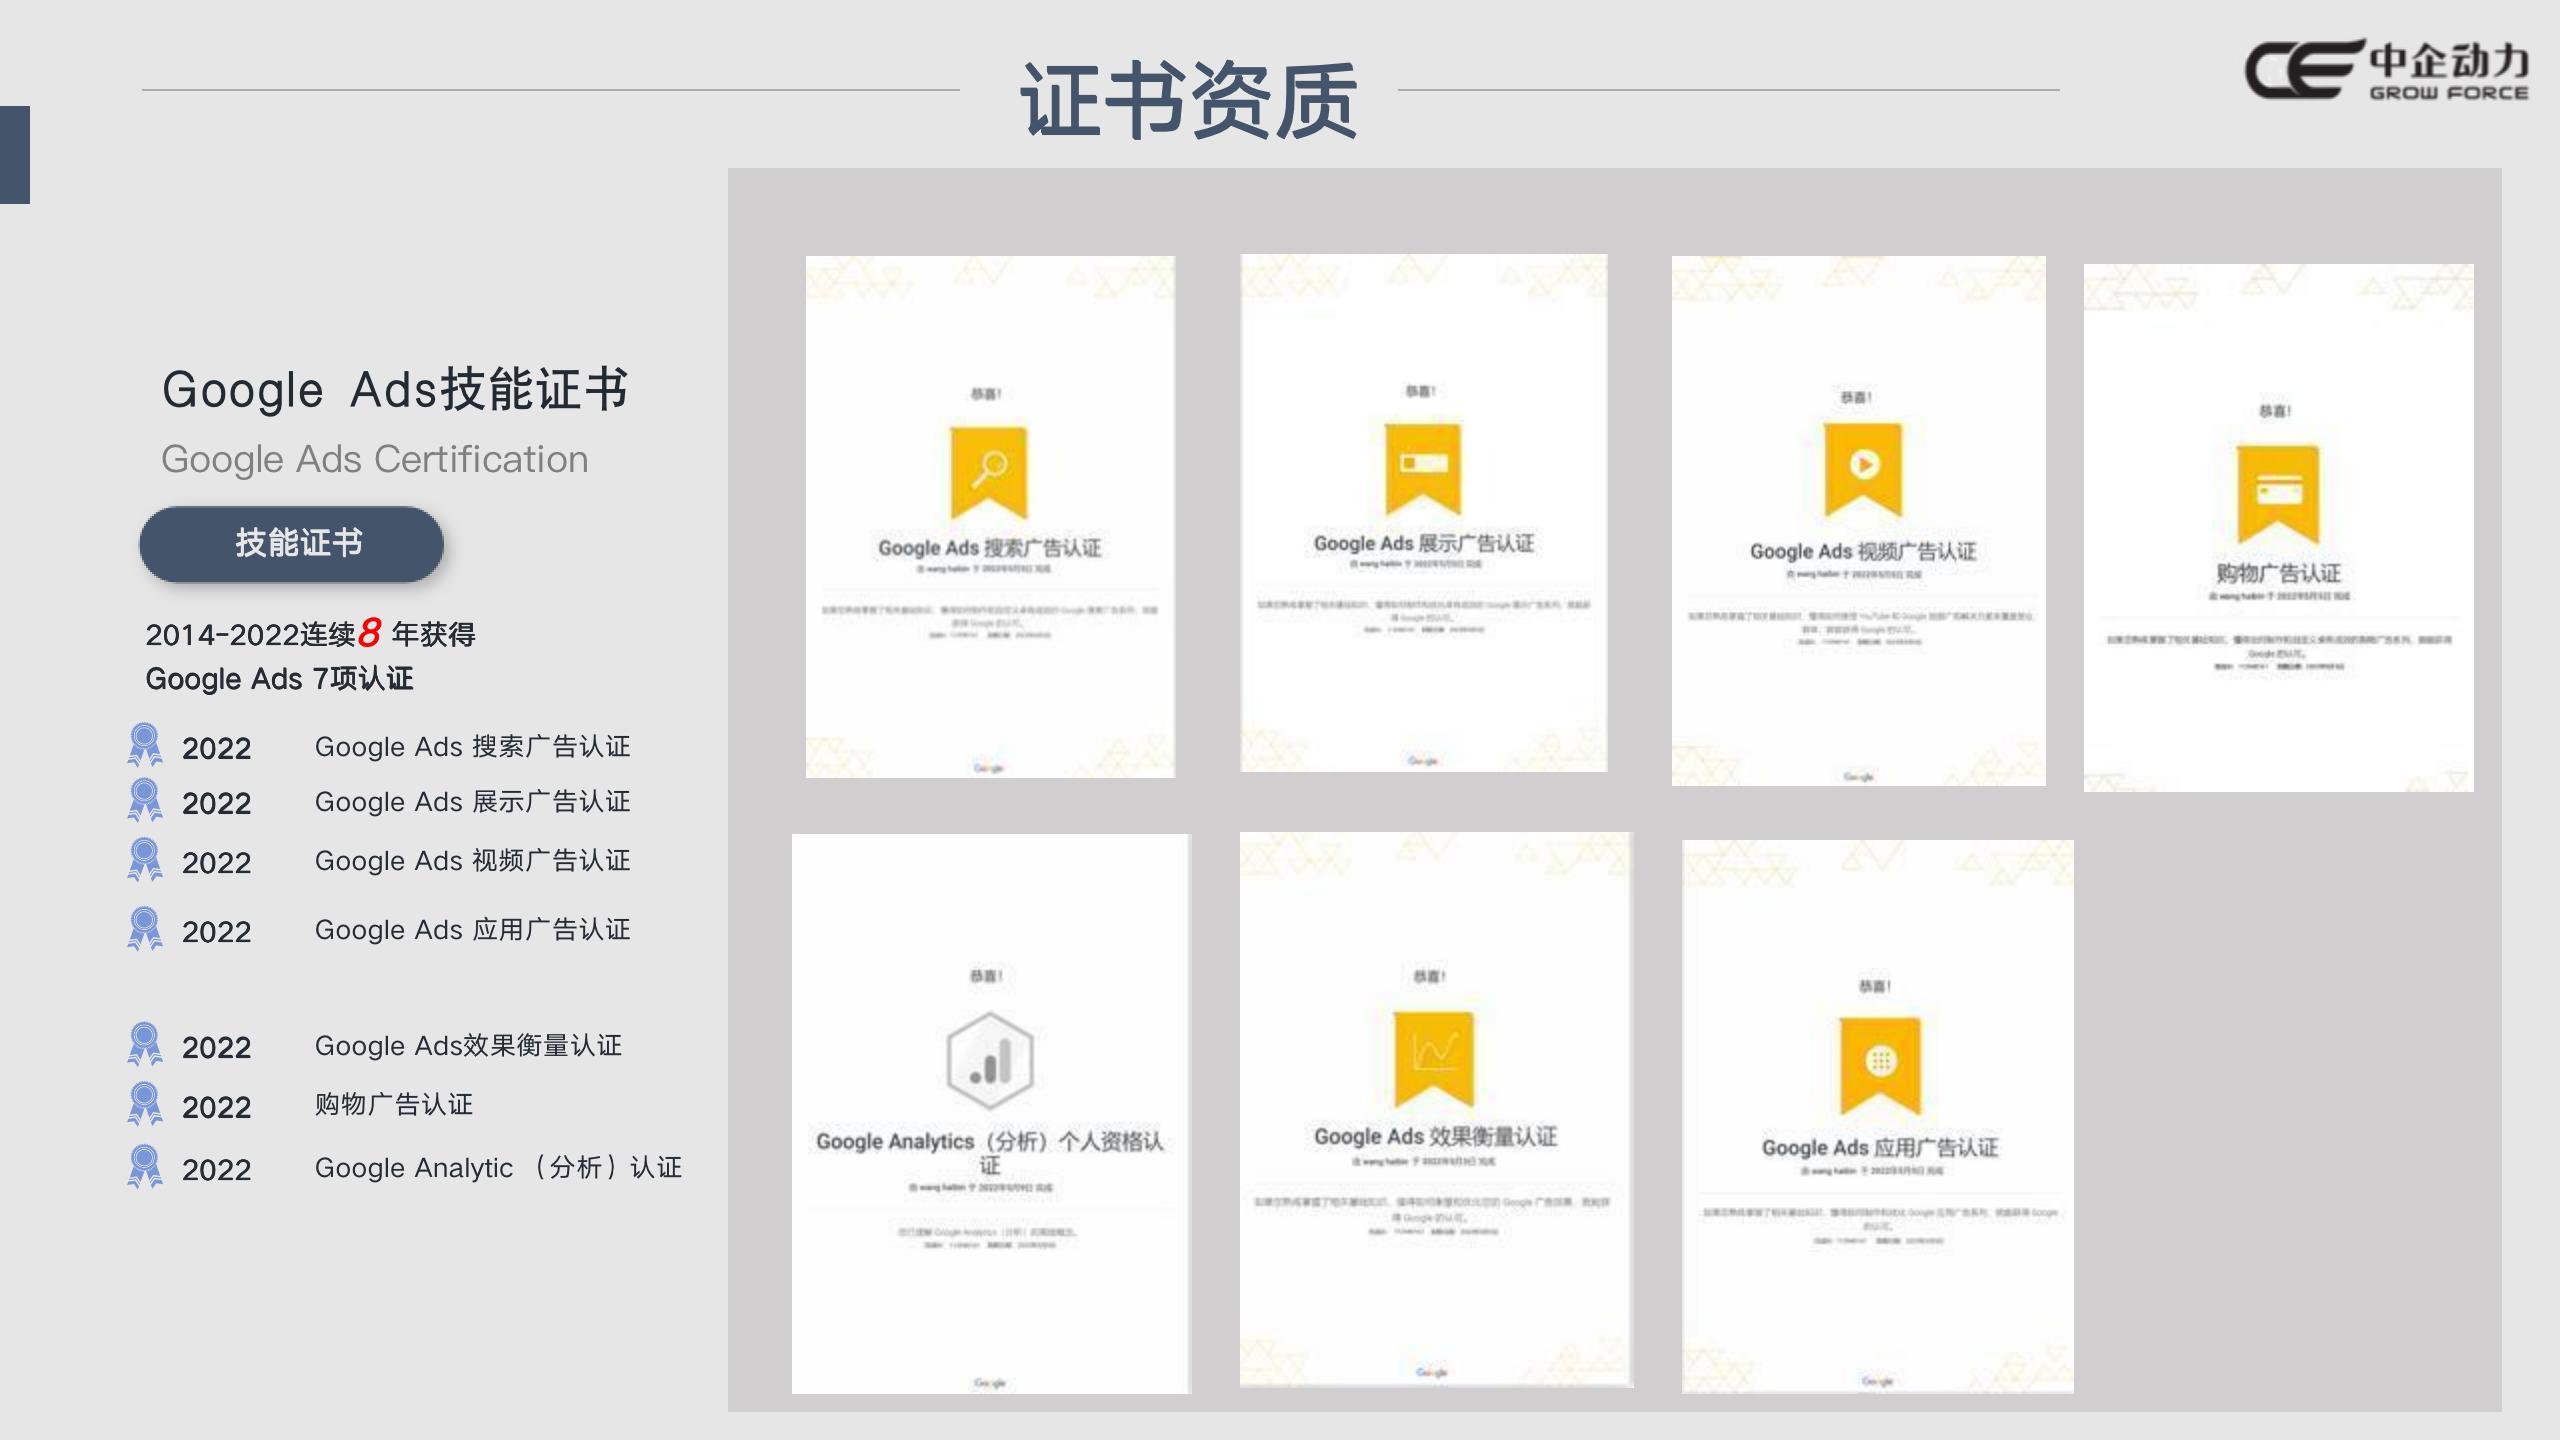Select the ribbon icon beside 搜索广告认证
The image size is (2560, 1440).
click(145, 746)
